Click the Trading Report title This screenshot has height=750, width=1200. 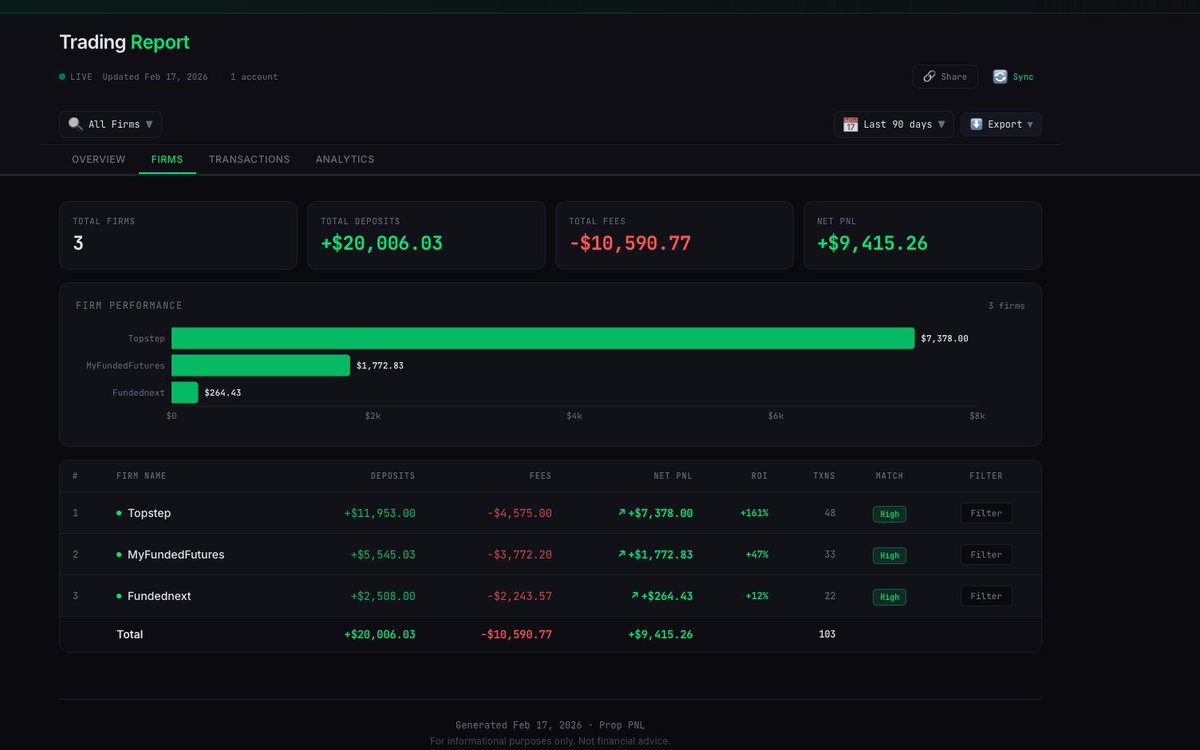(124, 42)
